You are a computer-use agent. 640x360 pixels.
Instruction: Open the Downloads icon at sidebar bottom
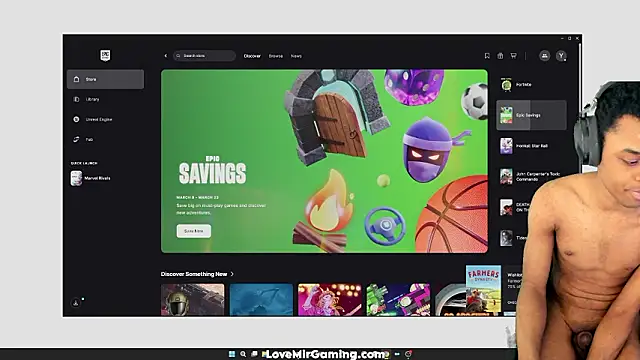pyautogui.click(x=76, y=303)
